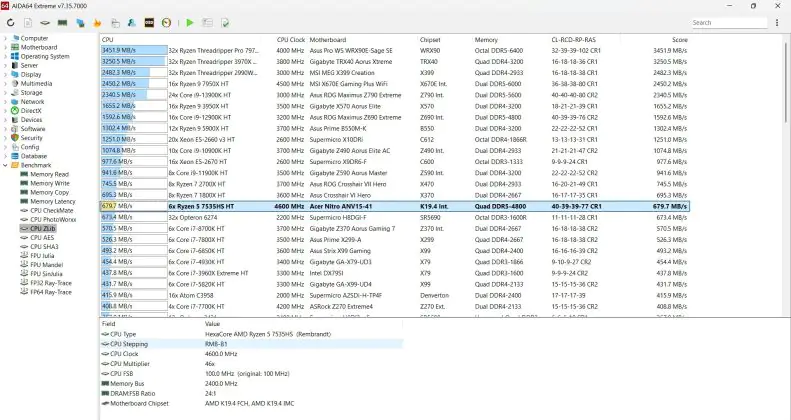Select CPU PhotoWorxx benchmark
791x420 pixels.
pyautogui.click(x=53, y=220)
